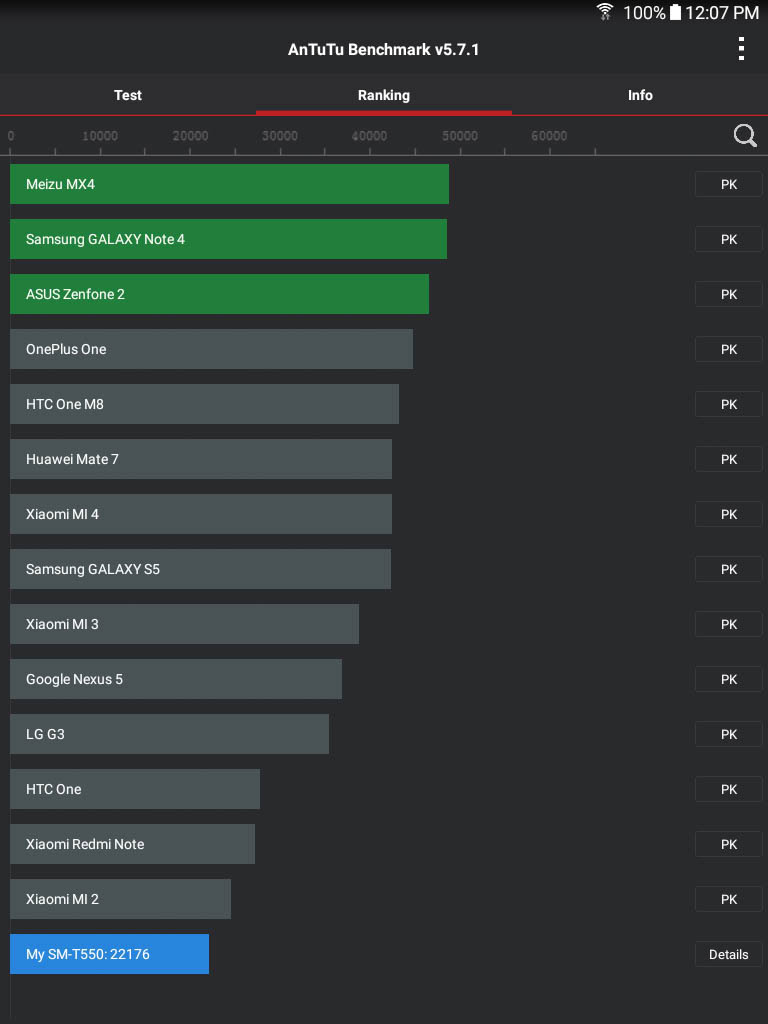Tap the Xiaomi MI 2 ranking bar
768x1024 pixels.
[x=120, y=899]
